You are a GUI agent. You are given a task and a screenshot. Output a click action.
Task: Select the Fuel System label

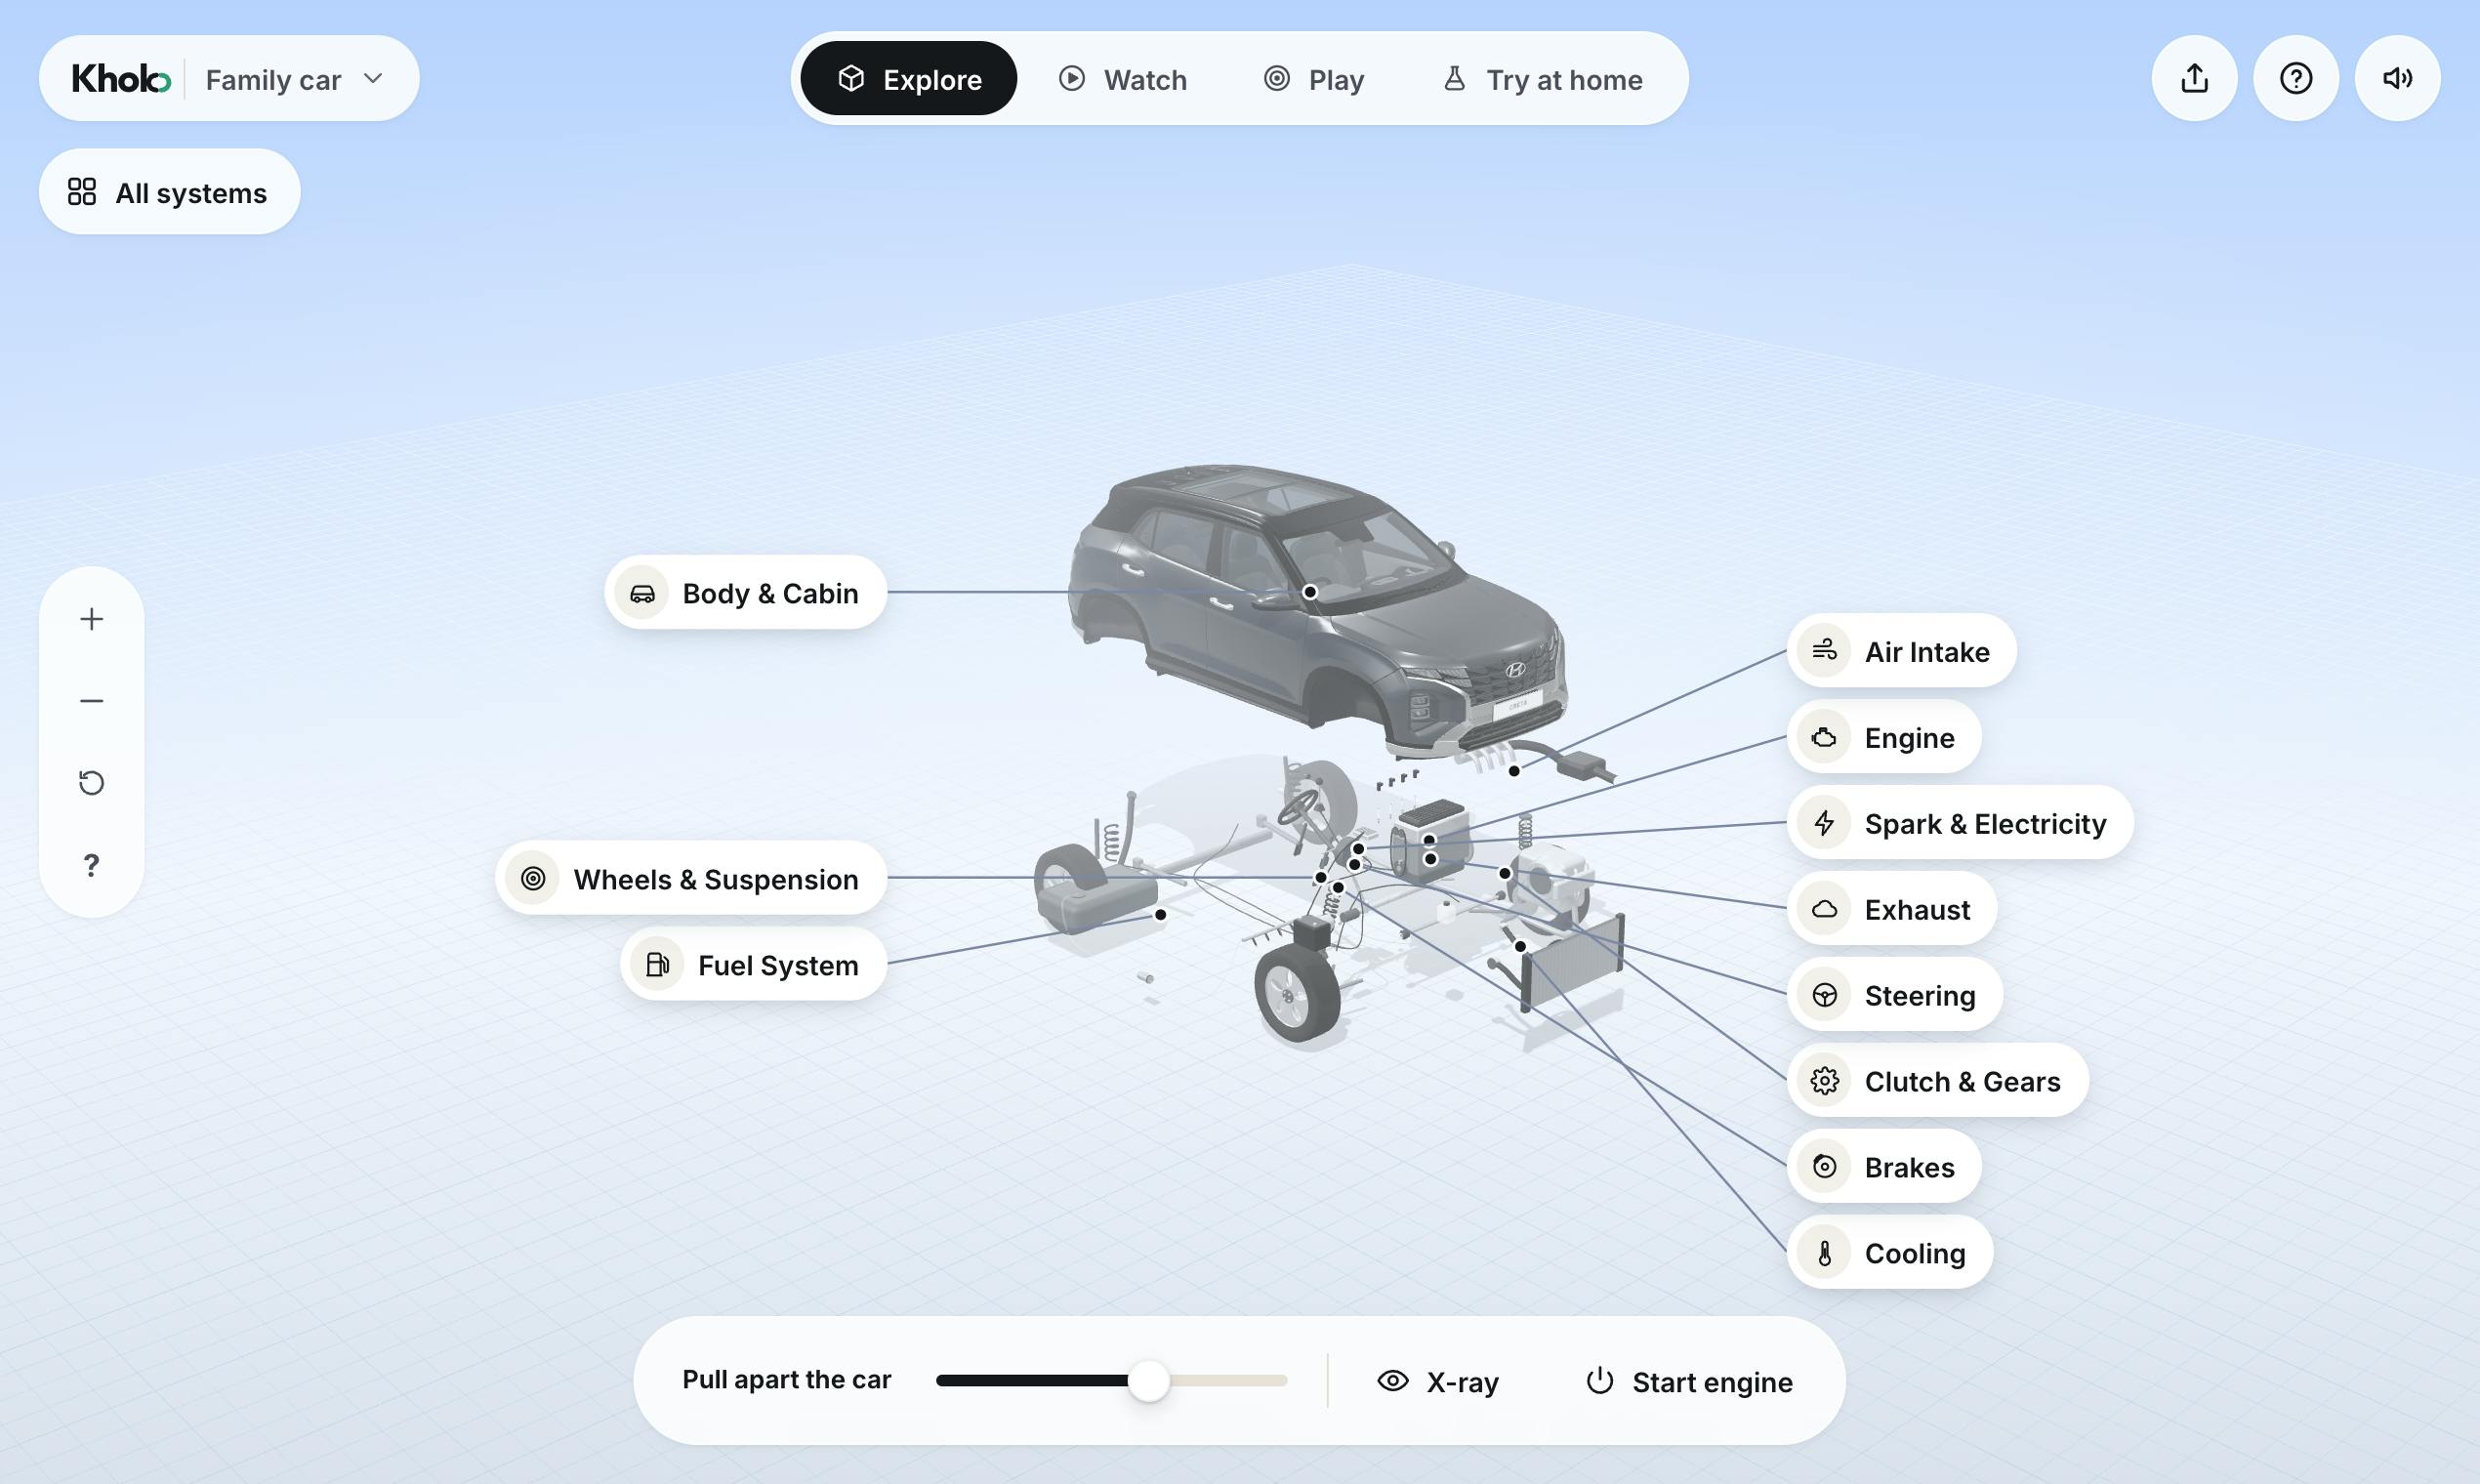click(753, 965)
